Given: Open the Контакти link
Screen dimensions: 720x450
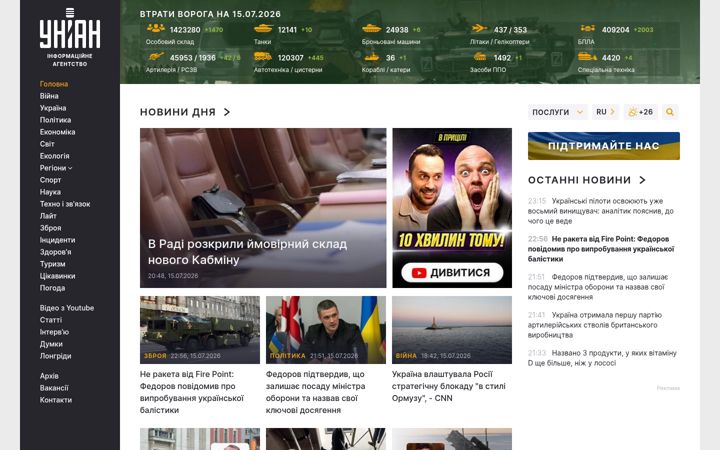Looking at the screenshot, I should (x=56, y=400).
